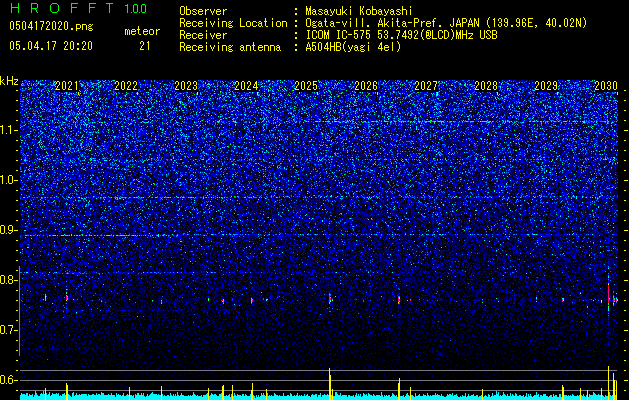Image resolution: width=629 pixels, height=400 pixels.
Task: Select the Ogata-vill. Akita-Pref. JAPAN location text
Action: [x=446, y=23]
